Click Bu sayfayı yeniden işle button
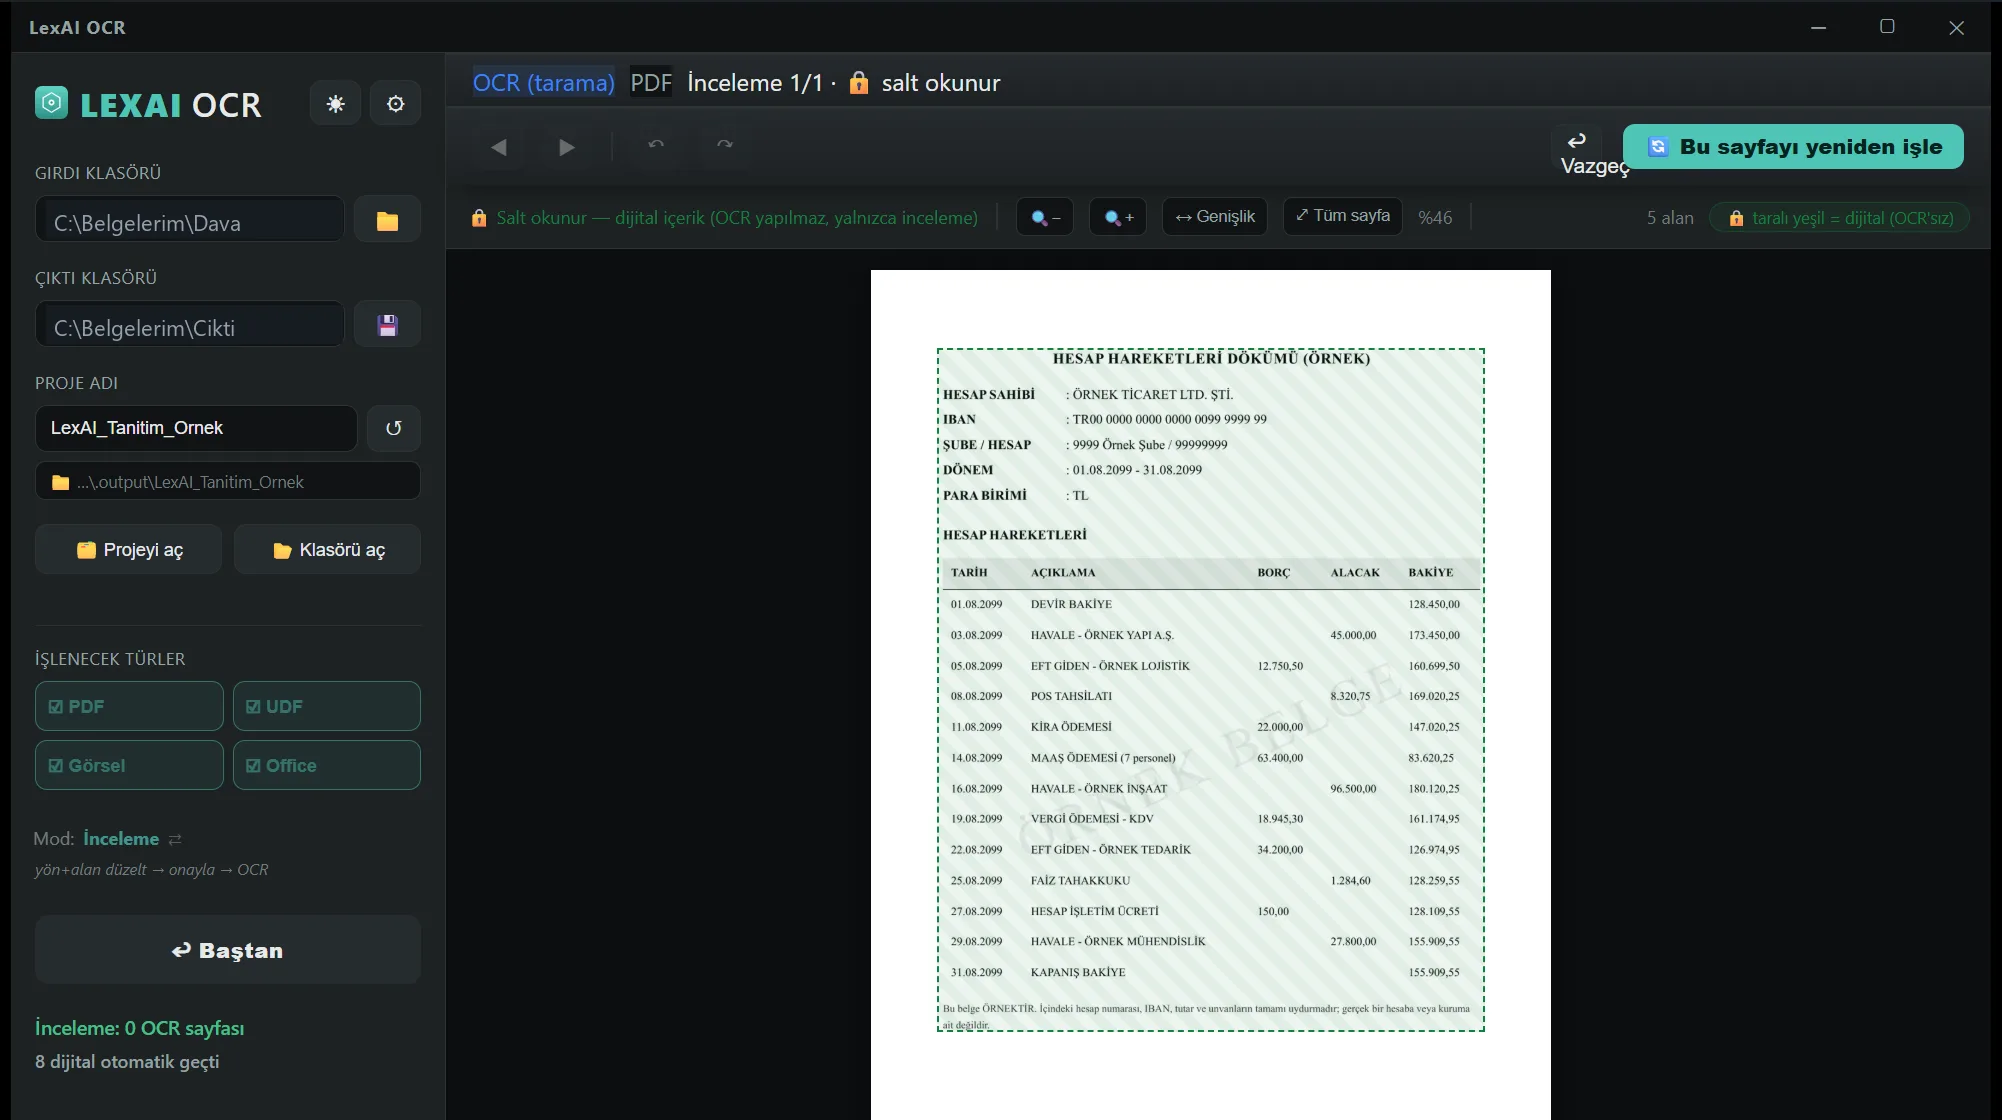 (x=1793, y=147)
